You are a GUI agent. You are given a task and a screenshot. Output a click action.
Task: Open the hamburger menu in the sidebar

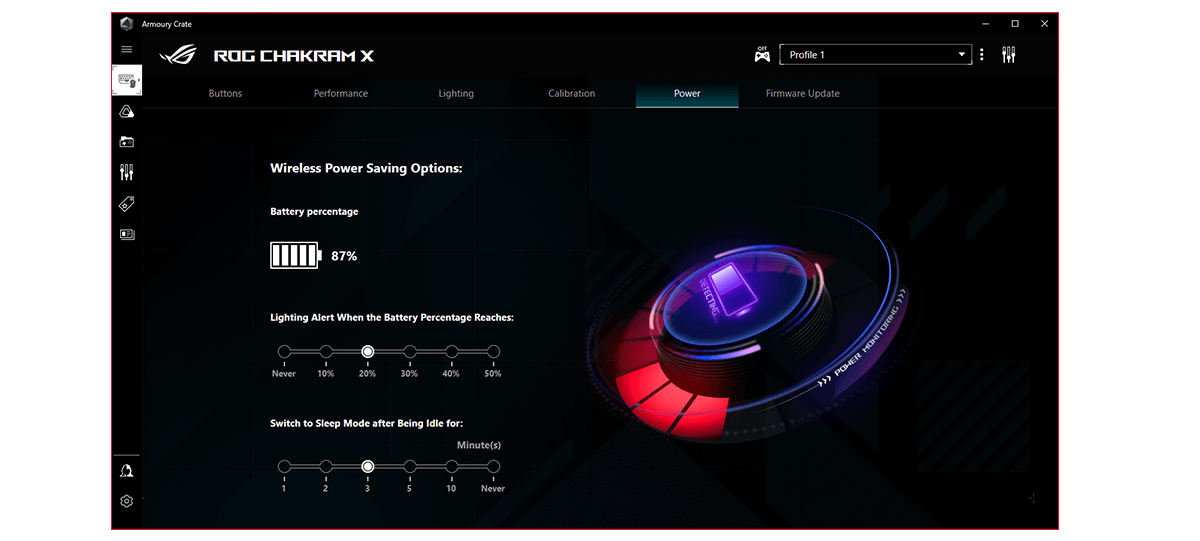pos(126,49)
